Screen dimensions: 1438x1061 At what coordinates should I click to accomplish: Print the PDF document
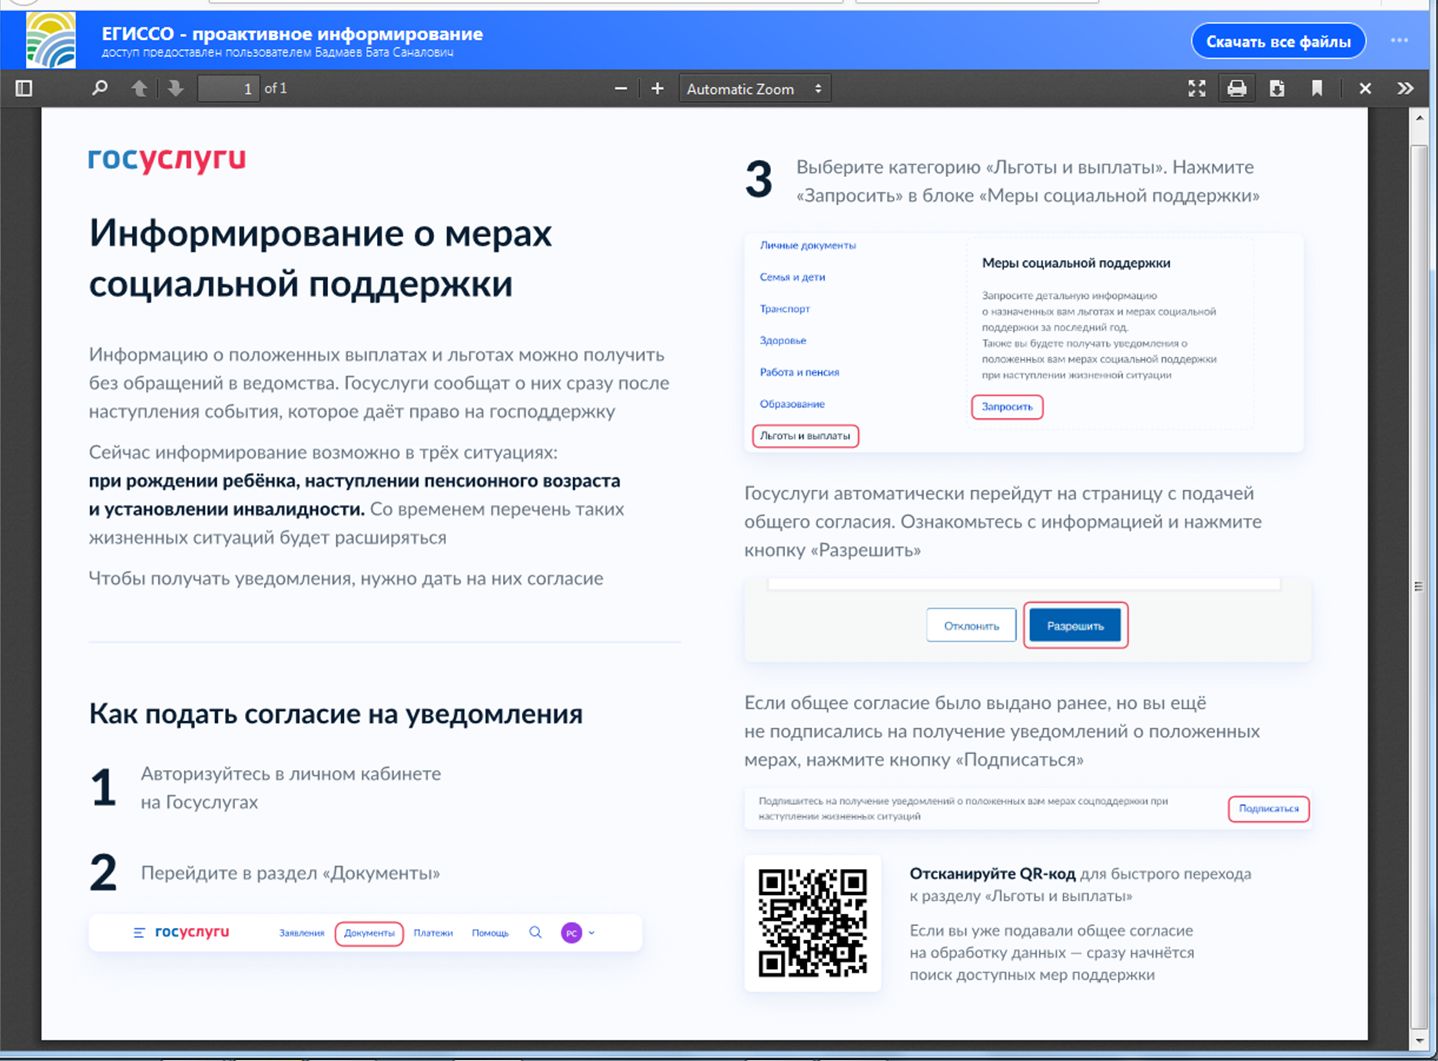[1237, 89]
